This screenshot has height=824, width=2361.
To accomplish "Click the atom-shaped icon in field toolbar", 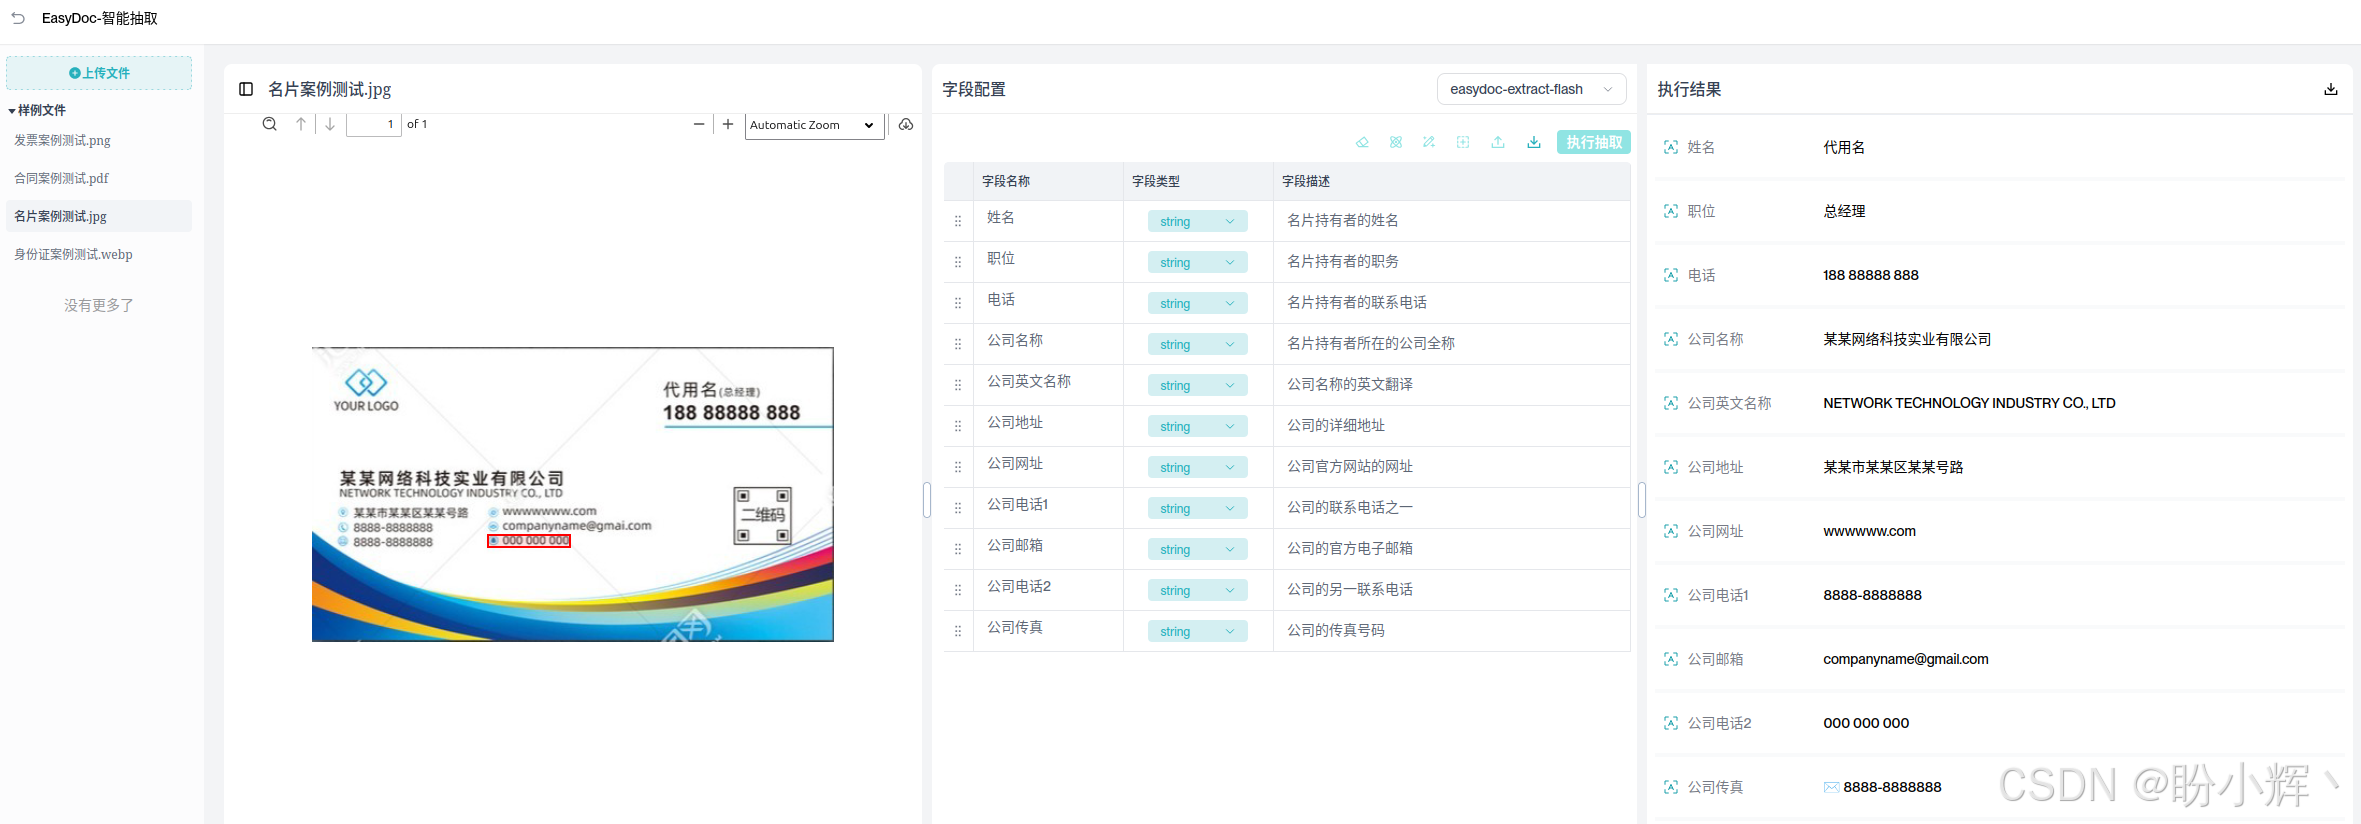I will [1396, 142].
